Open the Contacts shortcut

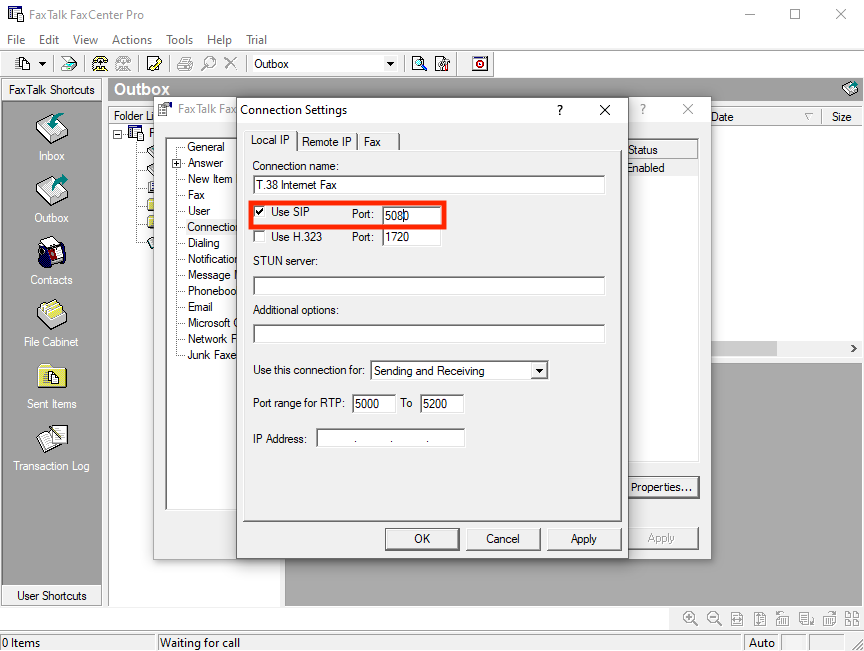[52, 261]
